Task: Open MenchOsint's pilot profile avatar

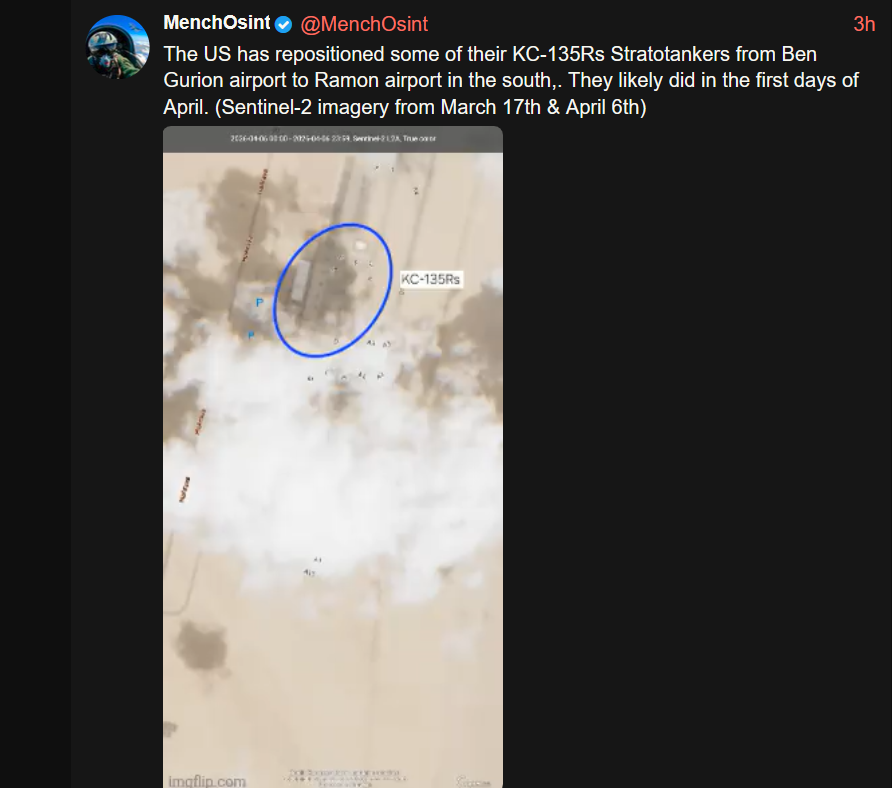Action: [118, 47]
